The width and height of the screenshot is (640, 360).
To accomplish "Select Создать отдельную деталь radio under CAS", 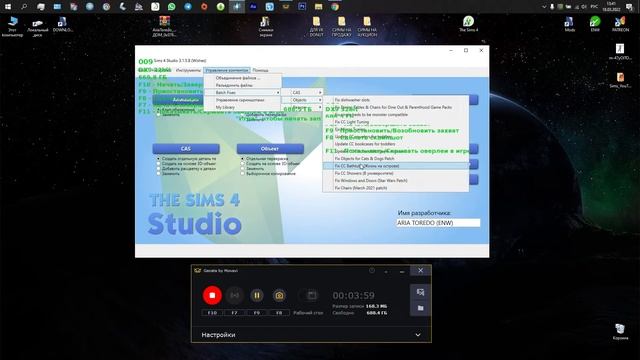I will coord(159,158).
